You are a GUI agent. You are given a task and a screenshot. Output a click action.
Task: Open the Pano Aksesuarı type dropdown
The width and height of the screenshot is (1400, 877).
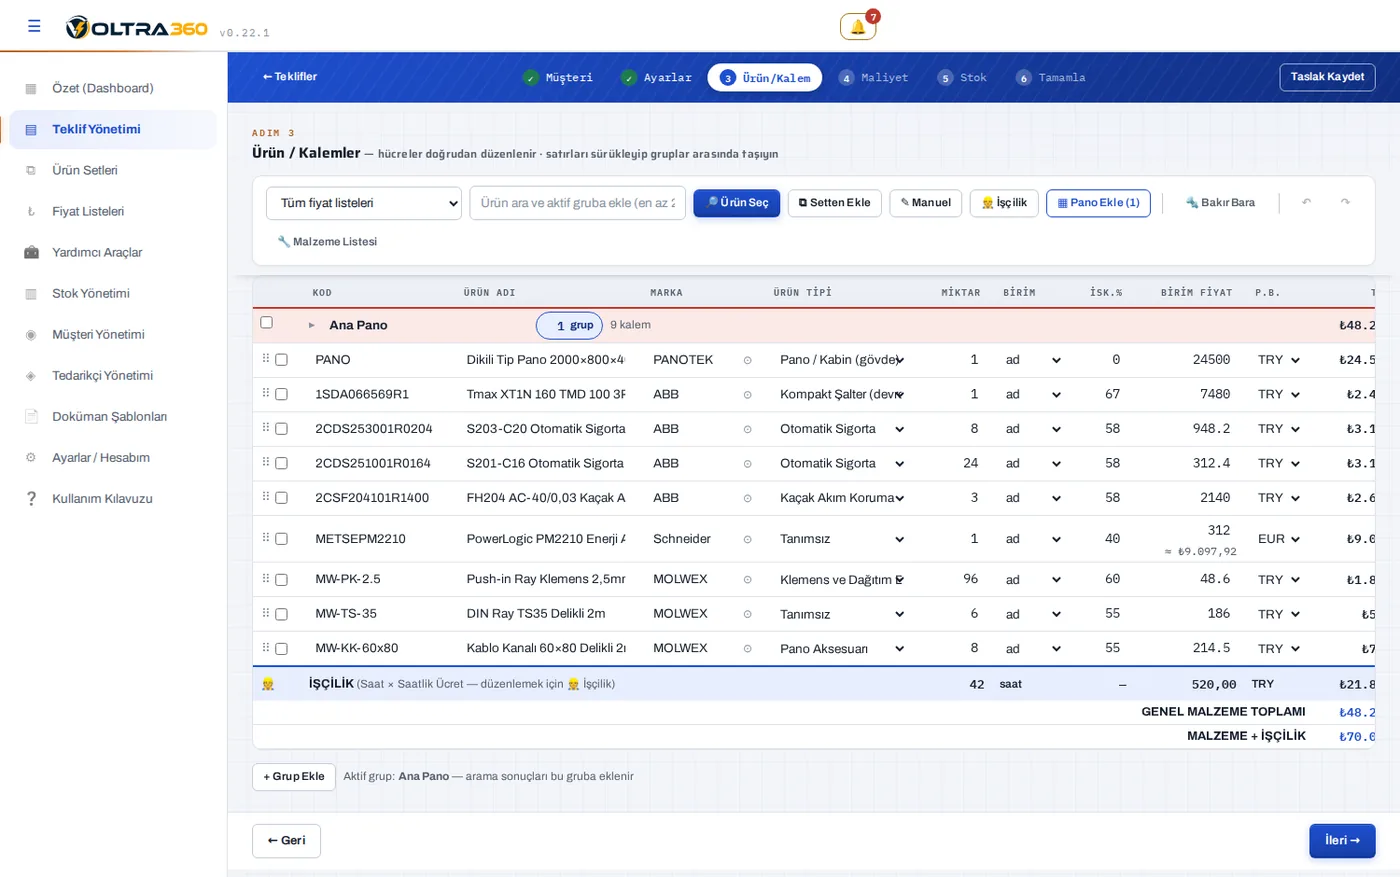coord(841,649)
